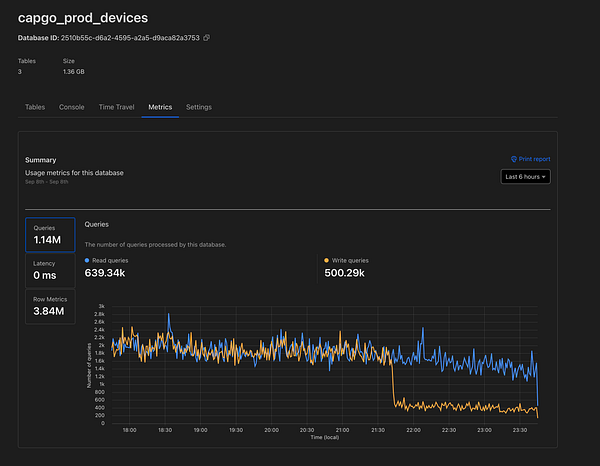600x466 pixels.
Task: Switch to the Console tab
Action: coord(71,107)
